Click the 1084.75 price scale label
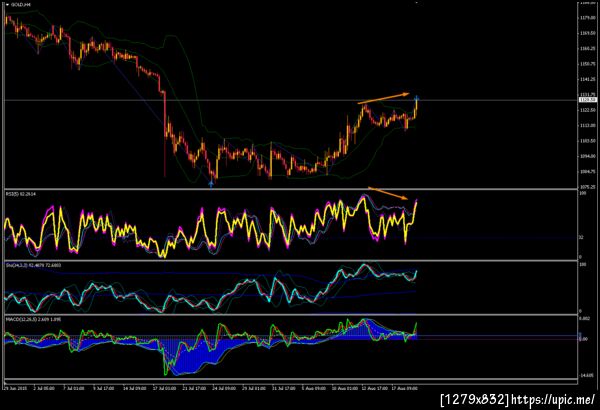 coord(587,172)
